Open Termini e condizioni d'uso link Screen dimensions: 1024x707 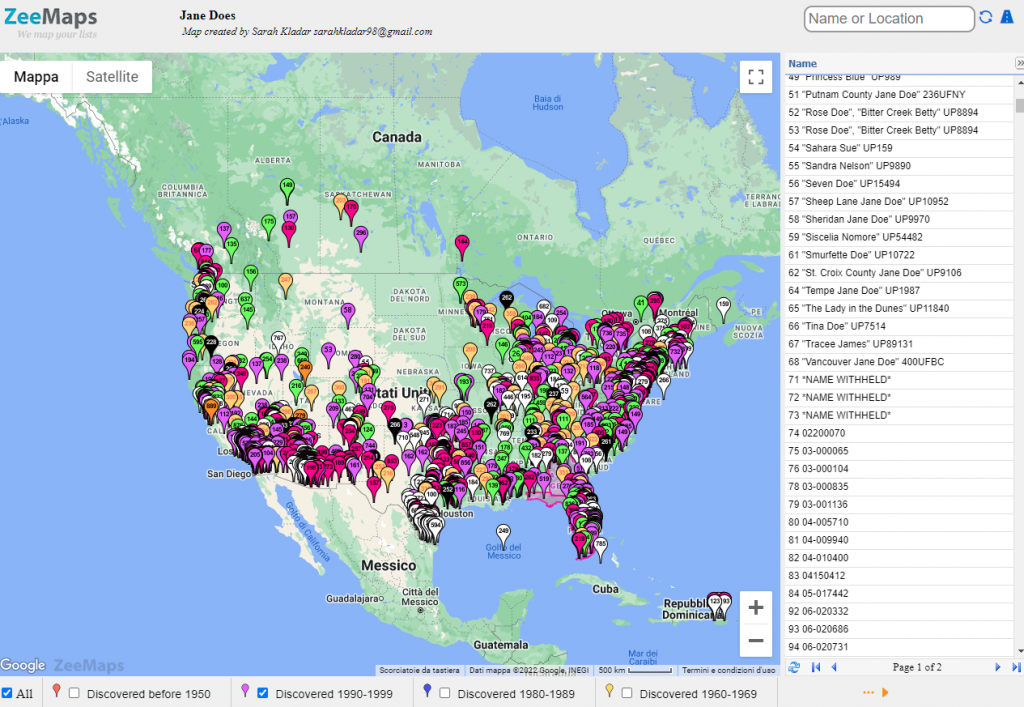[728, 670]
